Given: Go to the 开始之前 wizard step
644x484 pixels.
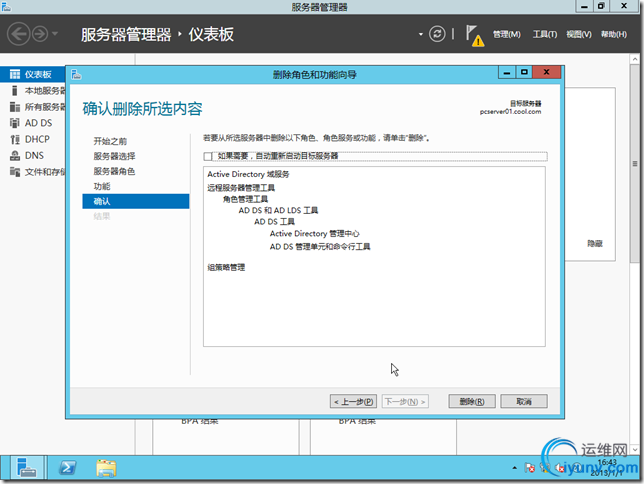Looking at the screenshot, I should 110,141.
